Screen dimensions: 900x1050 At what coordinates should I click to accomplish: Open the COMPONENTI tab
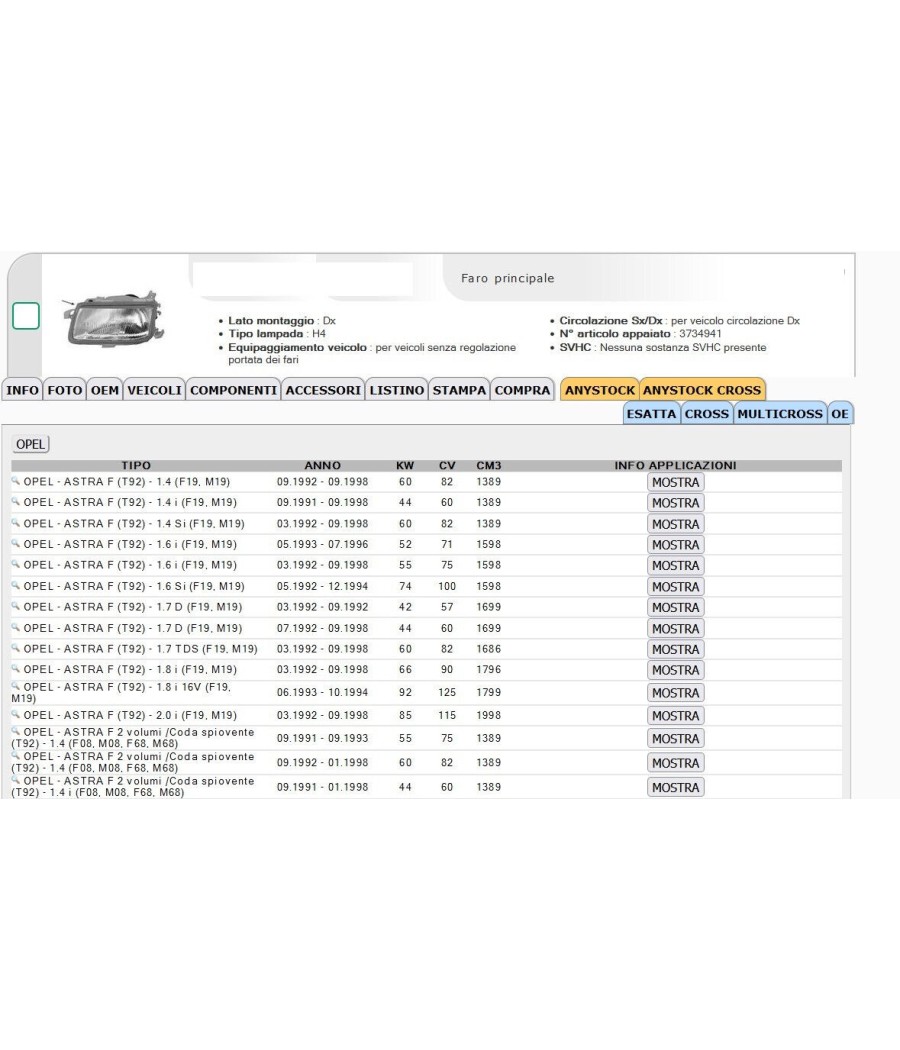[x=233, y=390]
